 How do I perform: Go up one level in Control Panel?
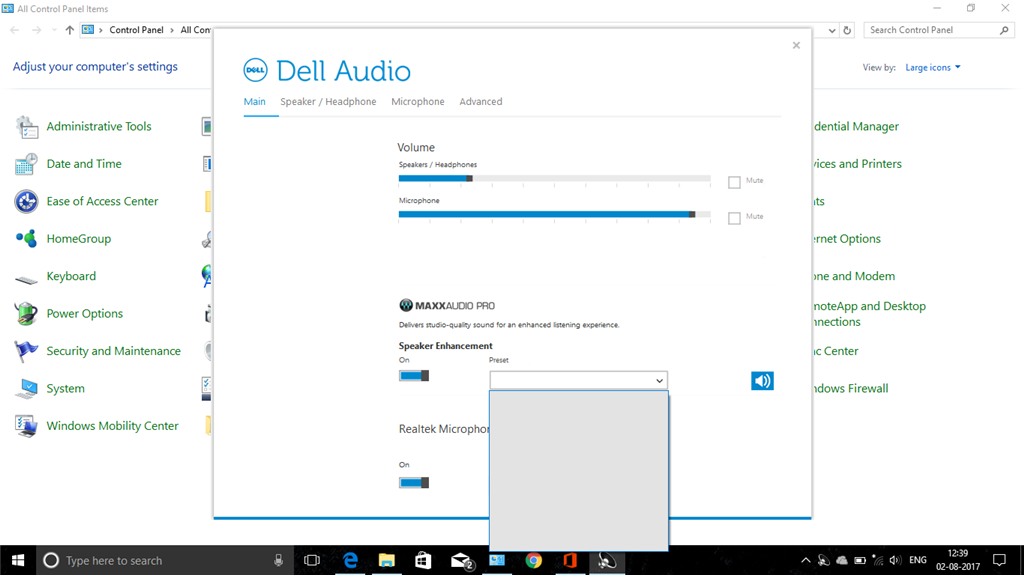(69, 30)
